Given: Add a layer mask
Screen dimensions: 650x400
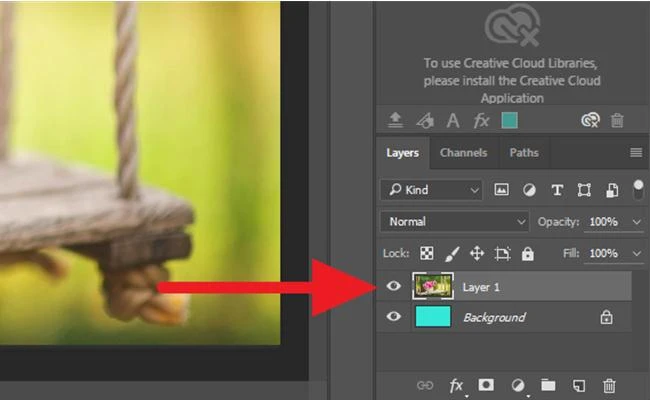Looking at the screenshot, I should pos(486,385).
